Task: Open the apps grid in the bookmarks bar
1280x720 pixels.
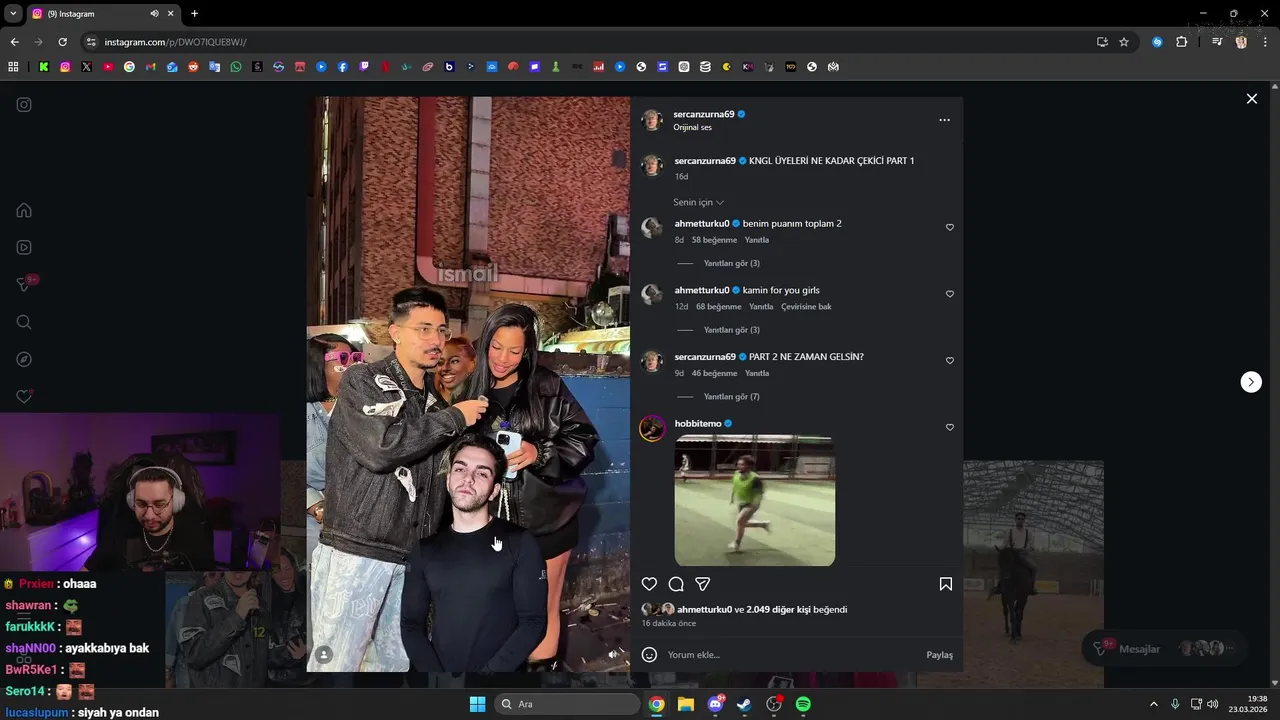Action: pos(13,67)
